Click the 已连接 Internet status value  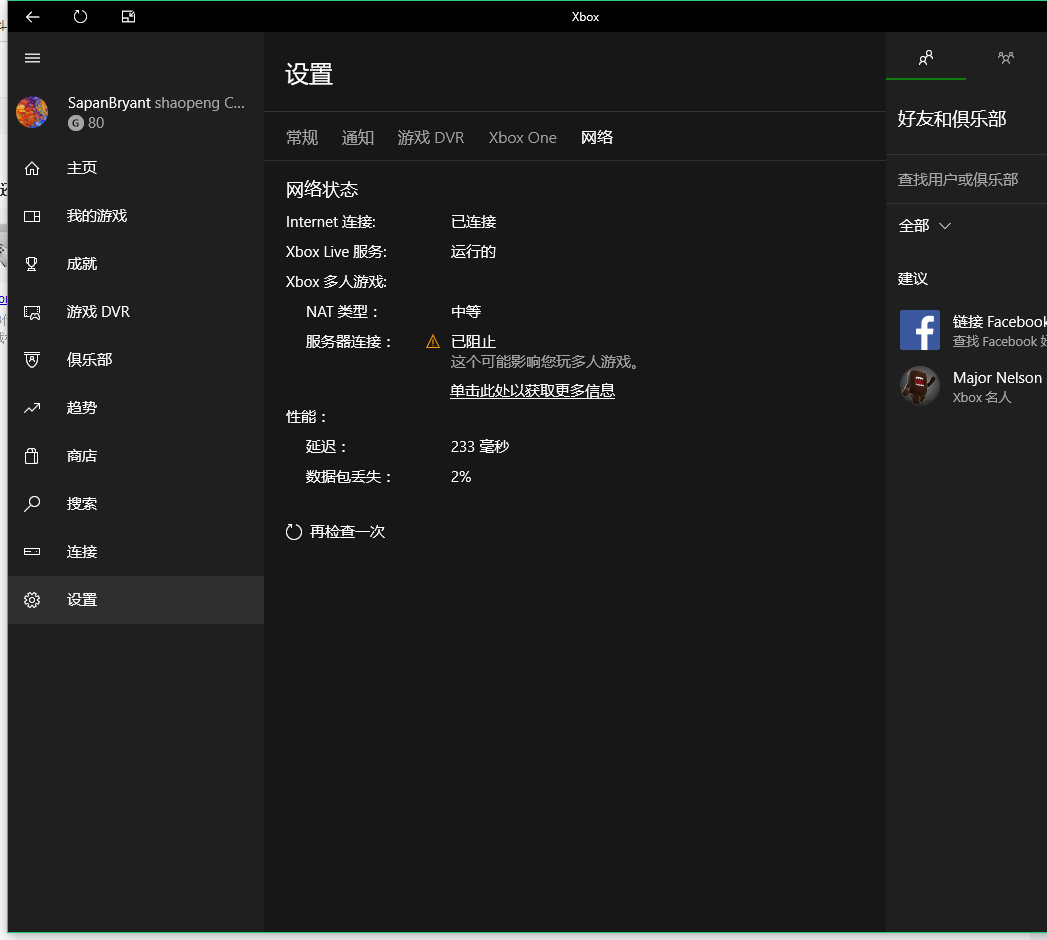point(473,222)
